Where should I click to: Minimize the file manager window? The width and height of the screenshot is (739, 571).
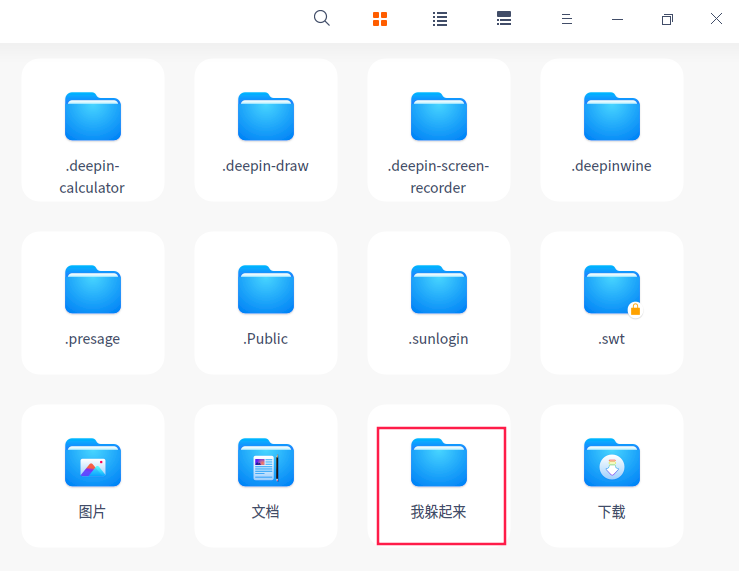pyautogui.click(x=617, y=19)
